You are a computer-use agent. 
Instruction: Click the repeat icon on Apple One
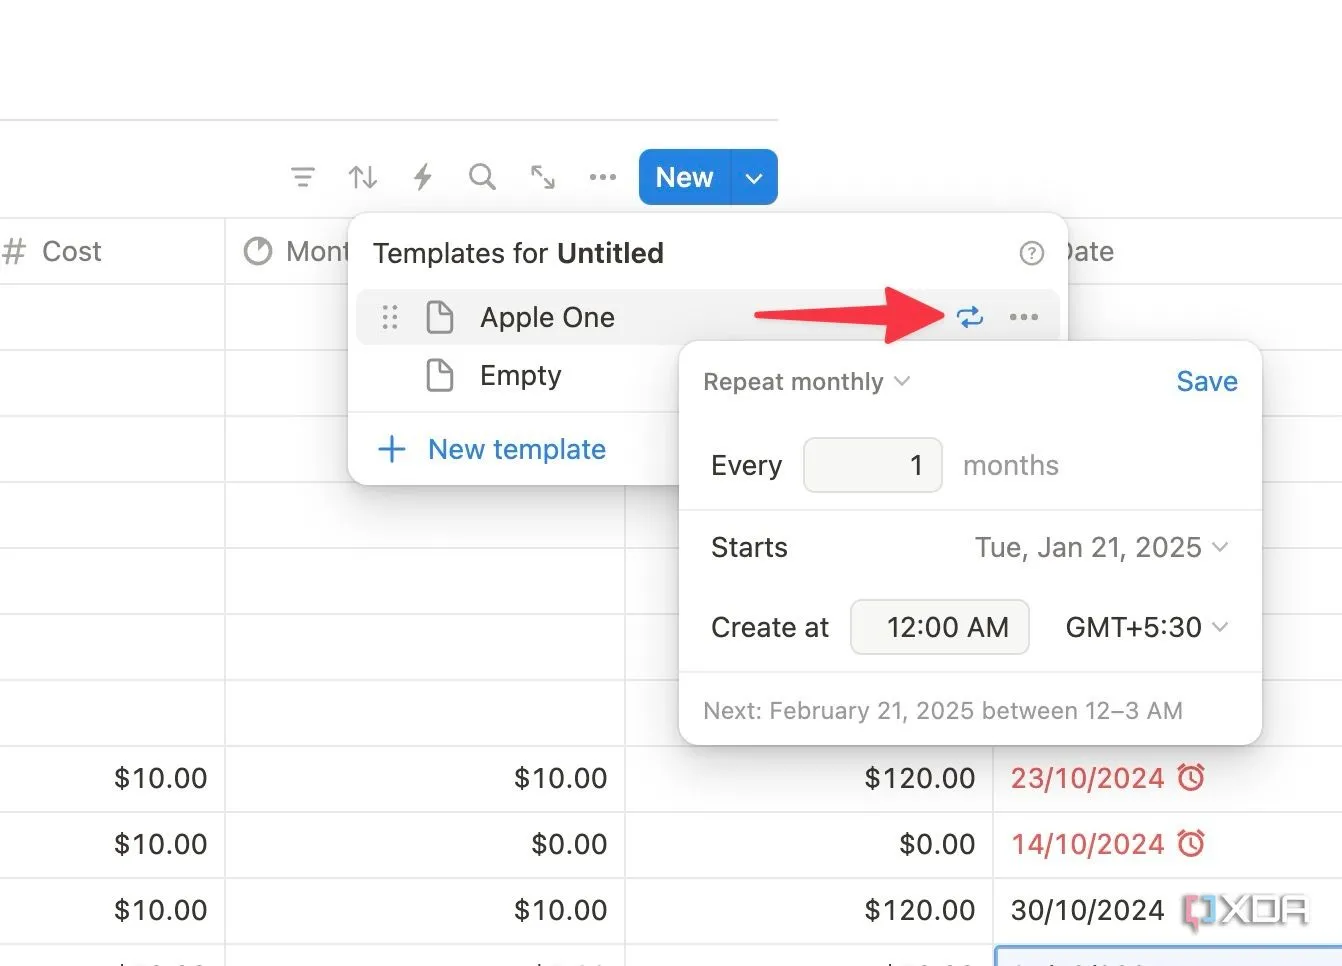[969, 317]
